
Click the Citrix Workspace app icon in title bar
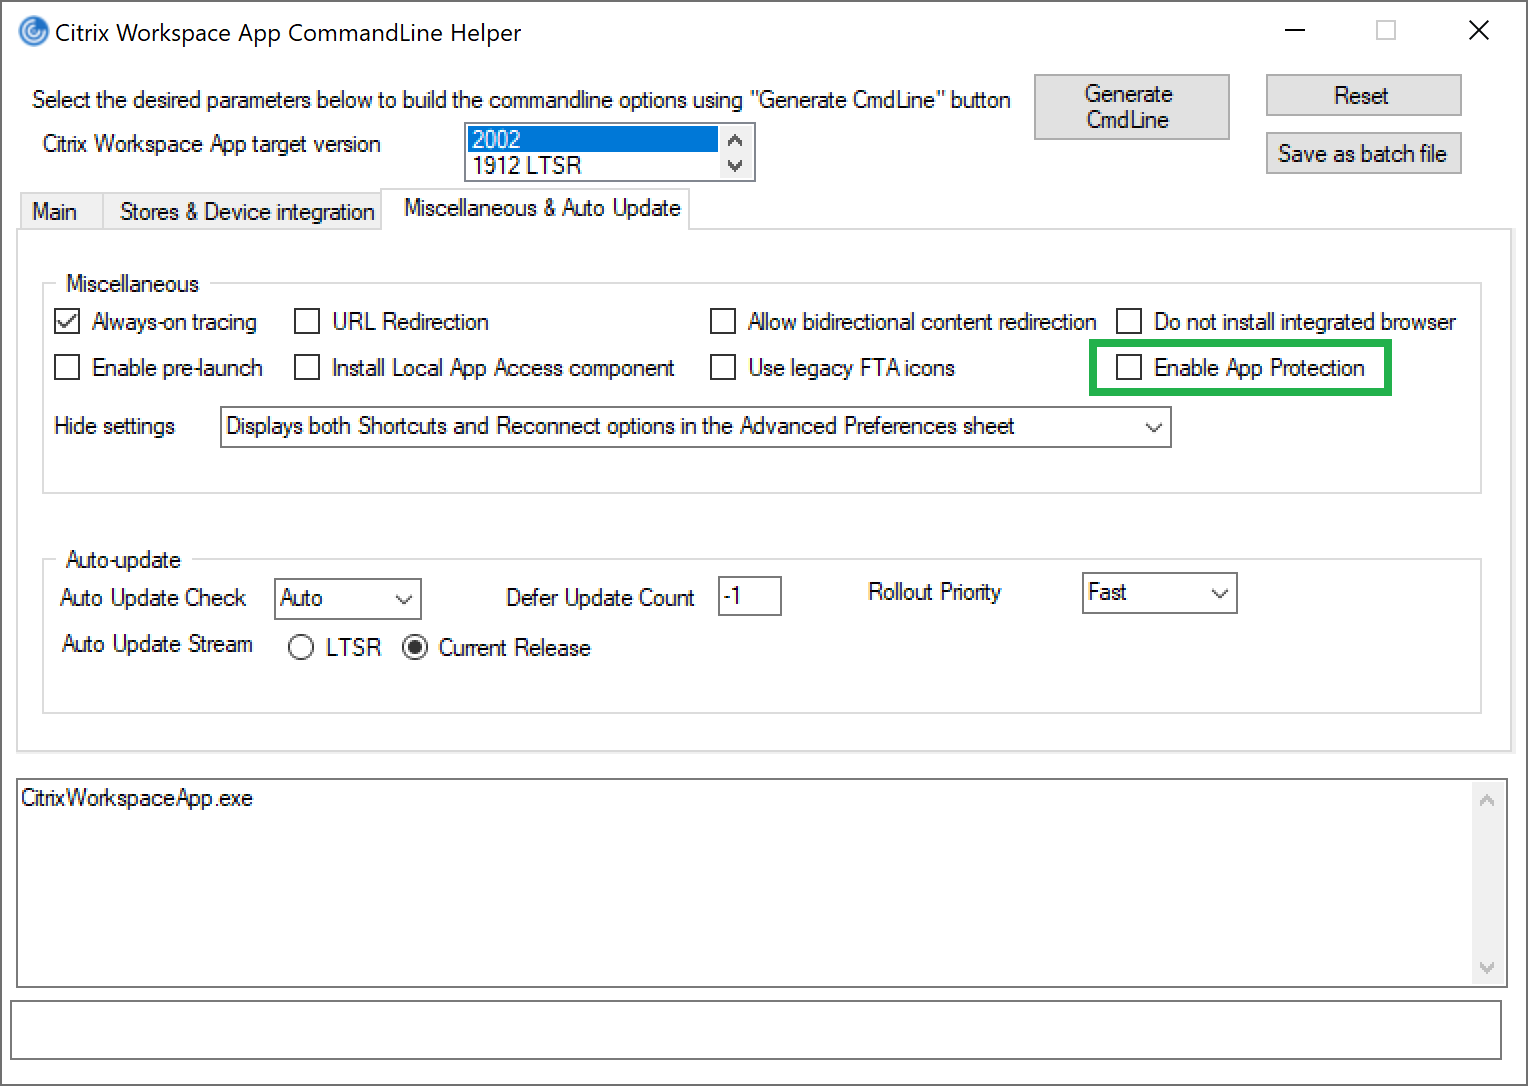click(x=33, y=32)
